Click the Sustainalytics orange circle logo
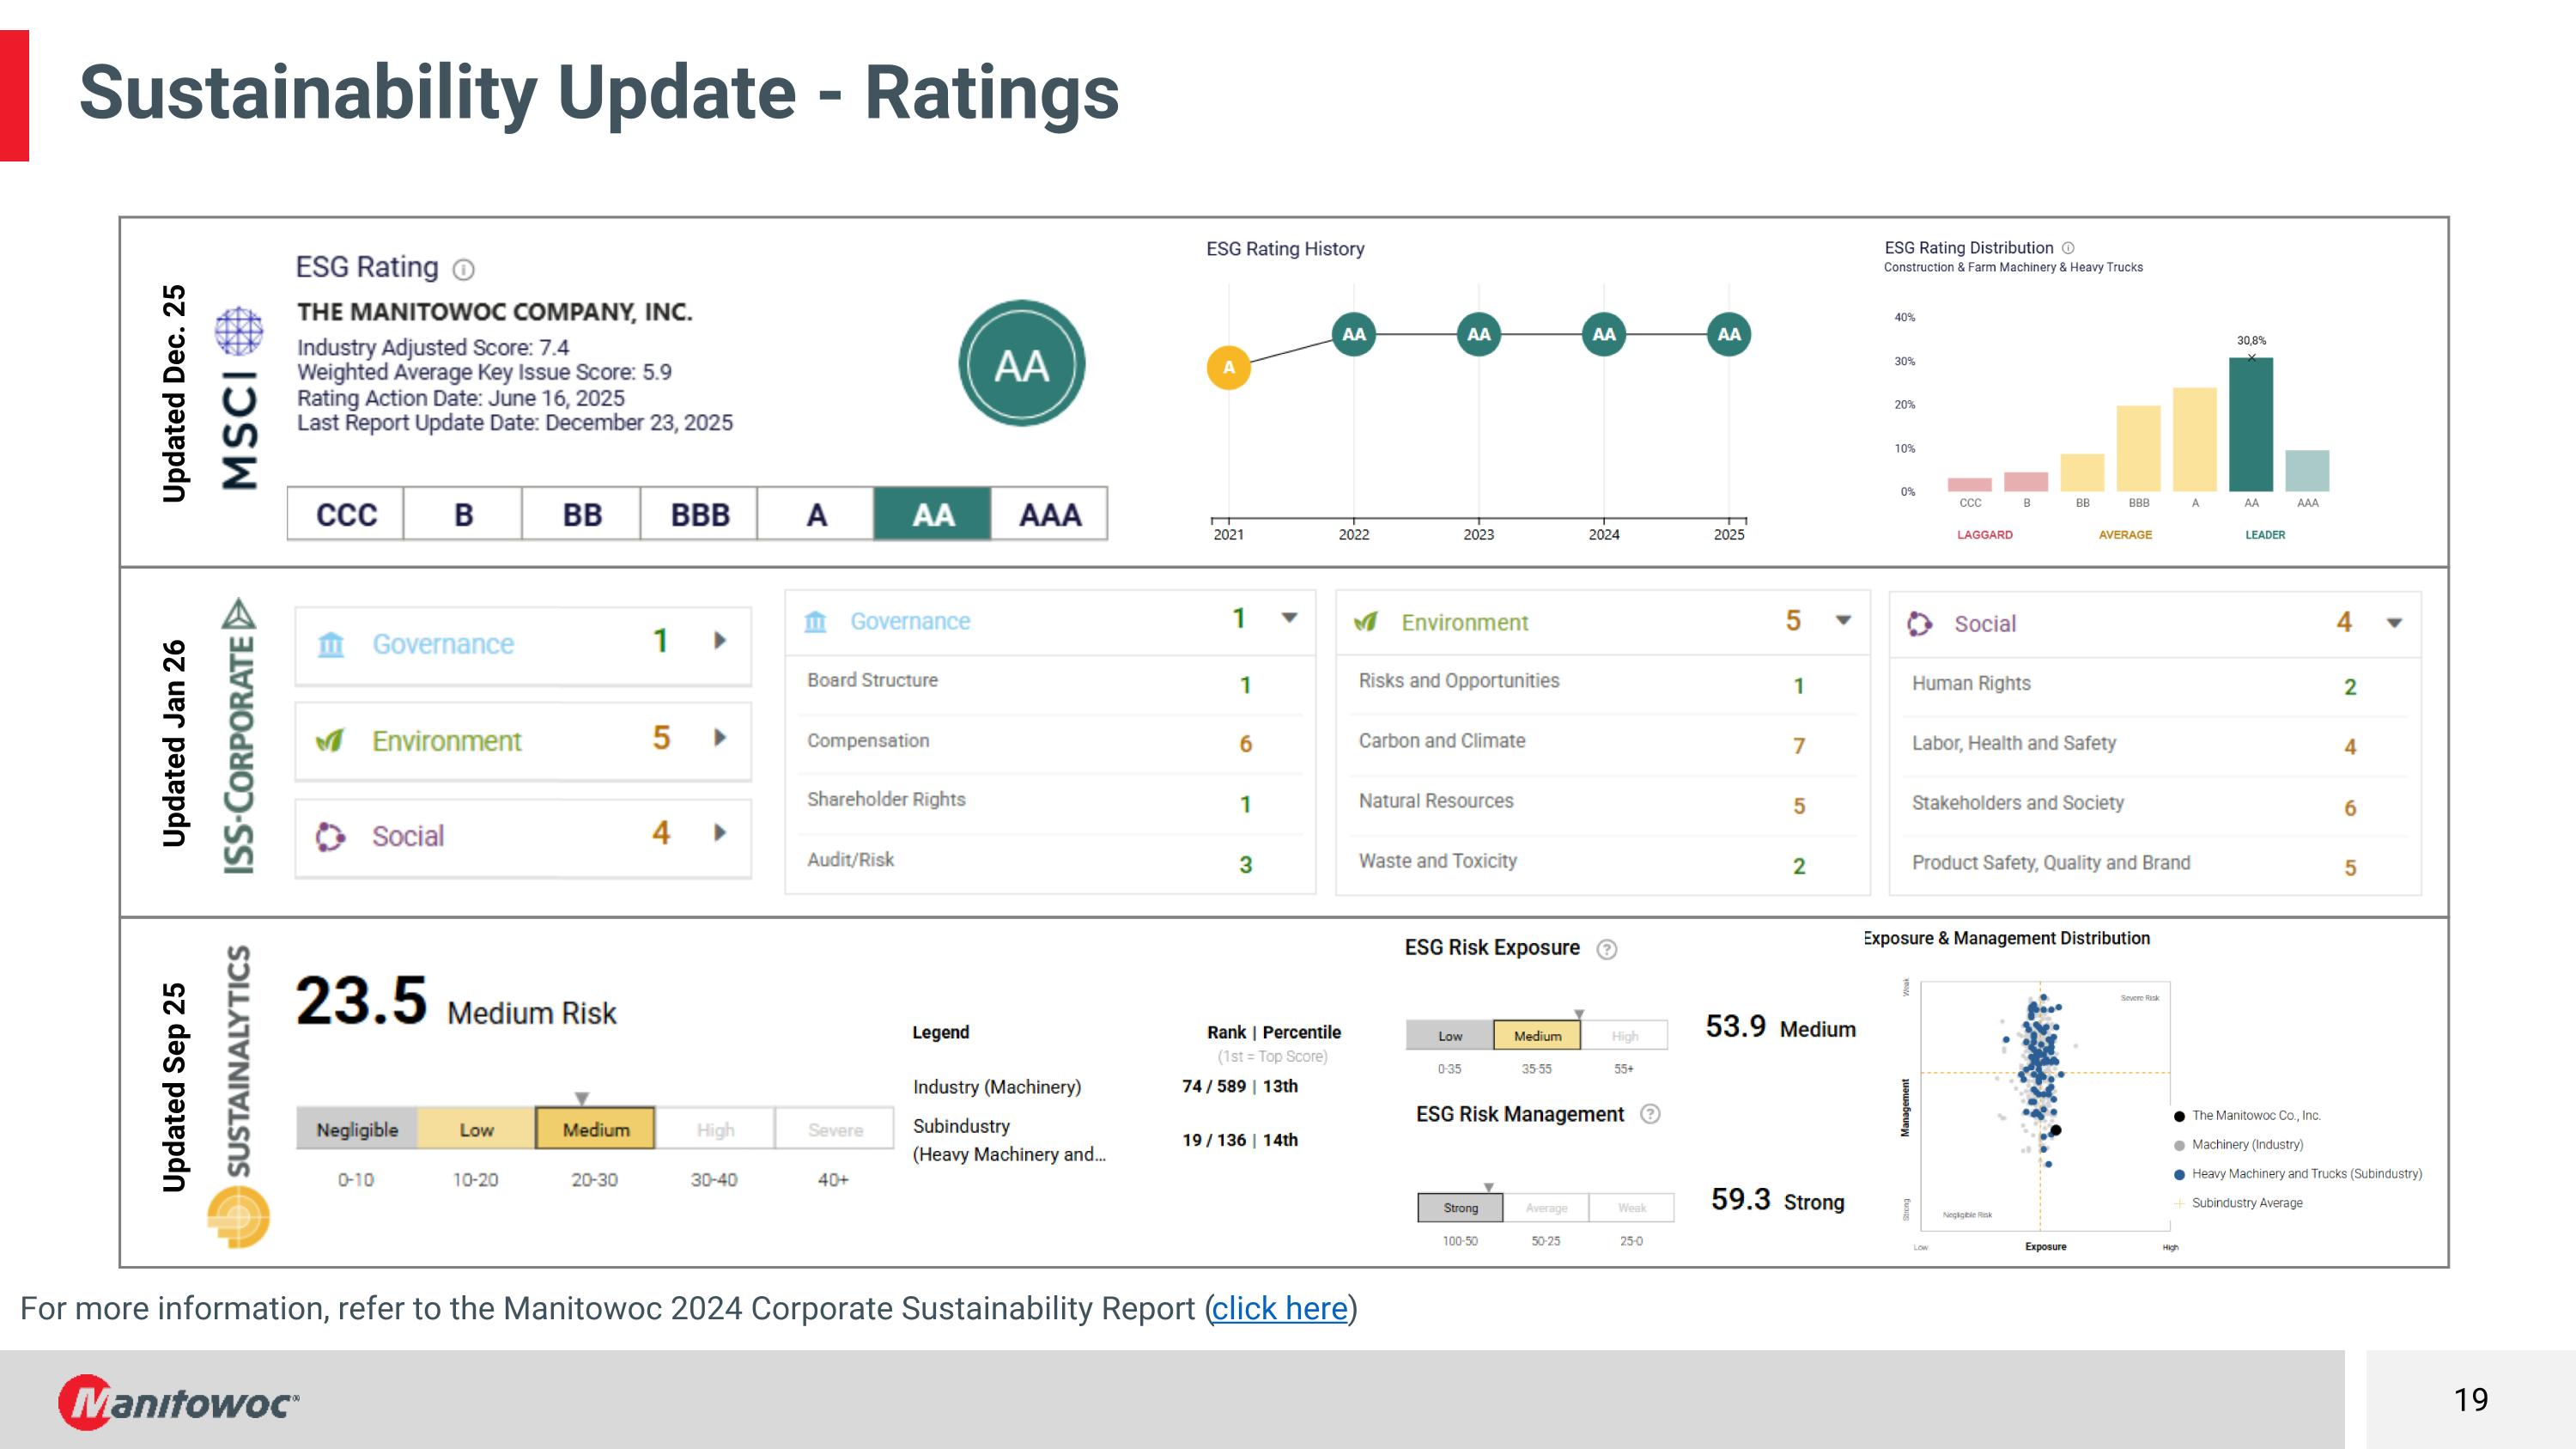 click(x=239, y=1216)
